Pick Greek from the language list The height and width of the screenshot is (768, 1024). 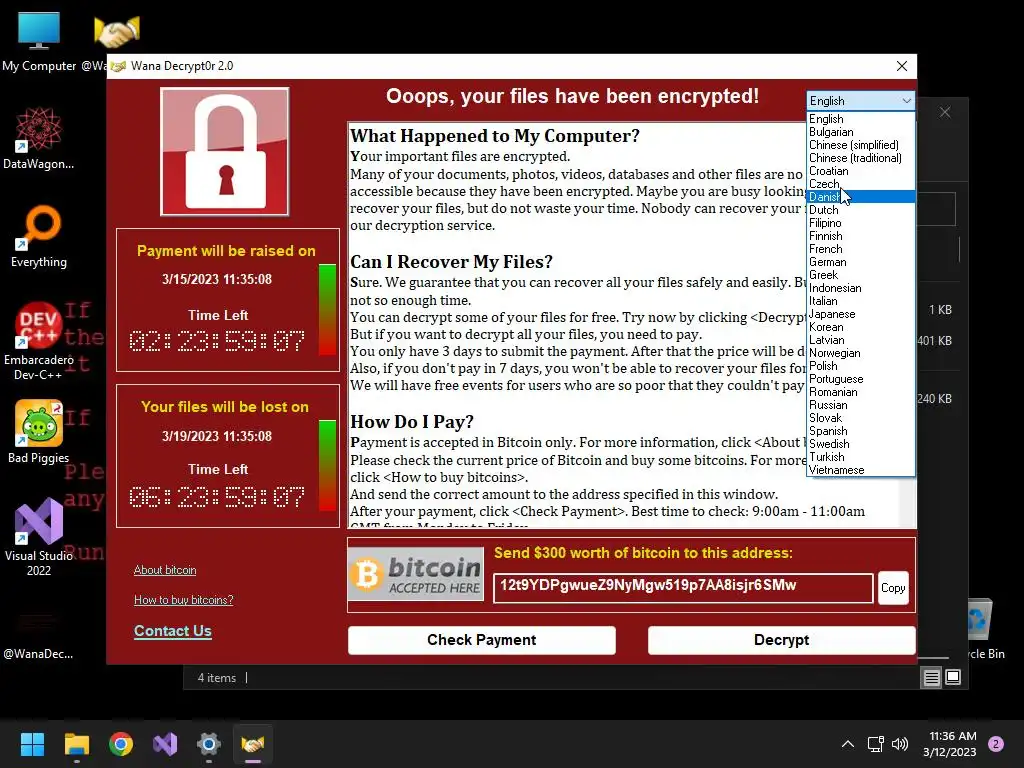pos(861,275)
